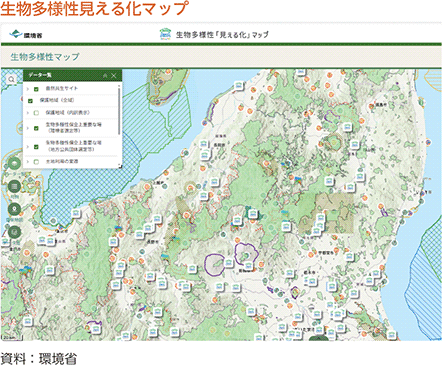Uncheck the 保護地域（全域） layer checkbox

click(30, 101)
